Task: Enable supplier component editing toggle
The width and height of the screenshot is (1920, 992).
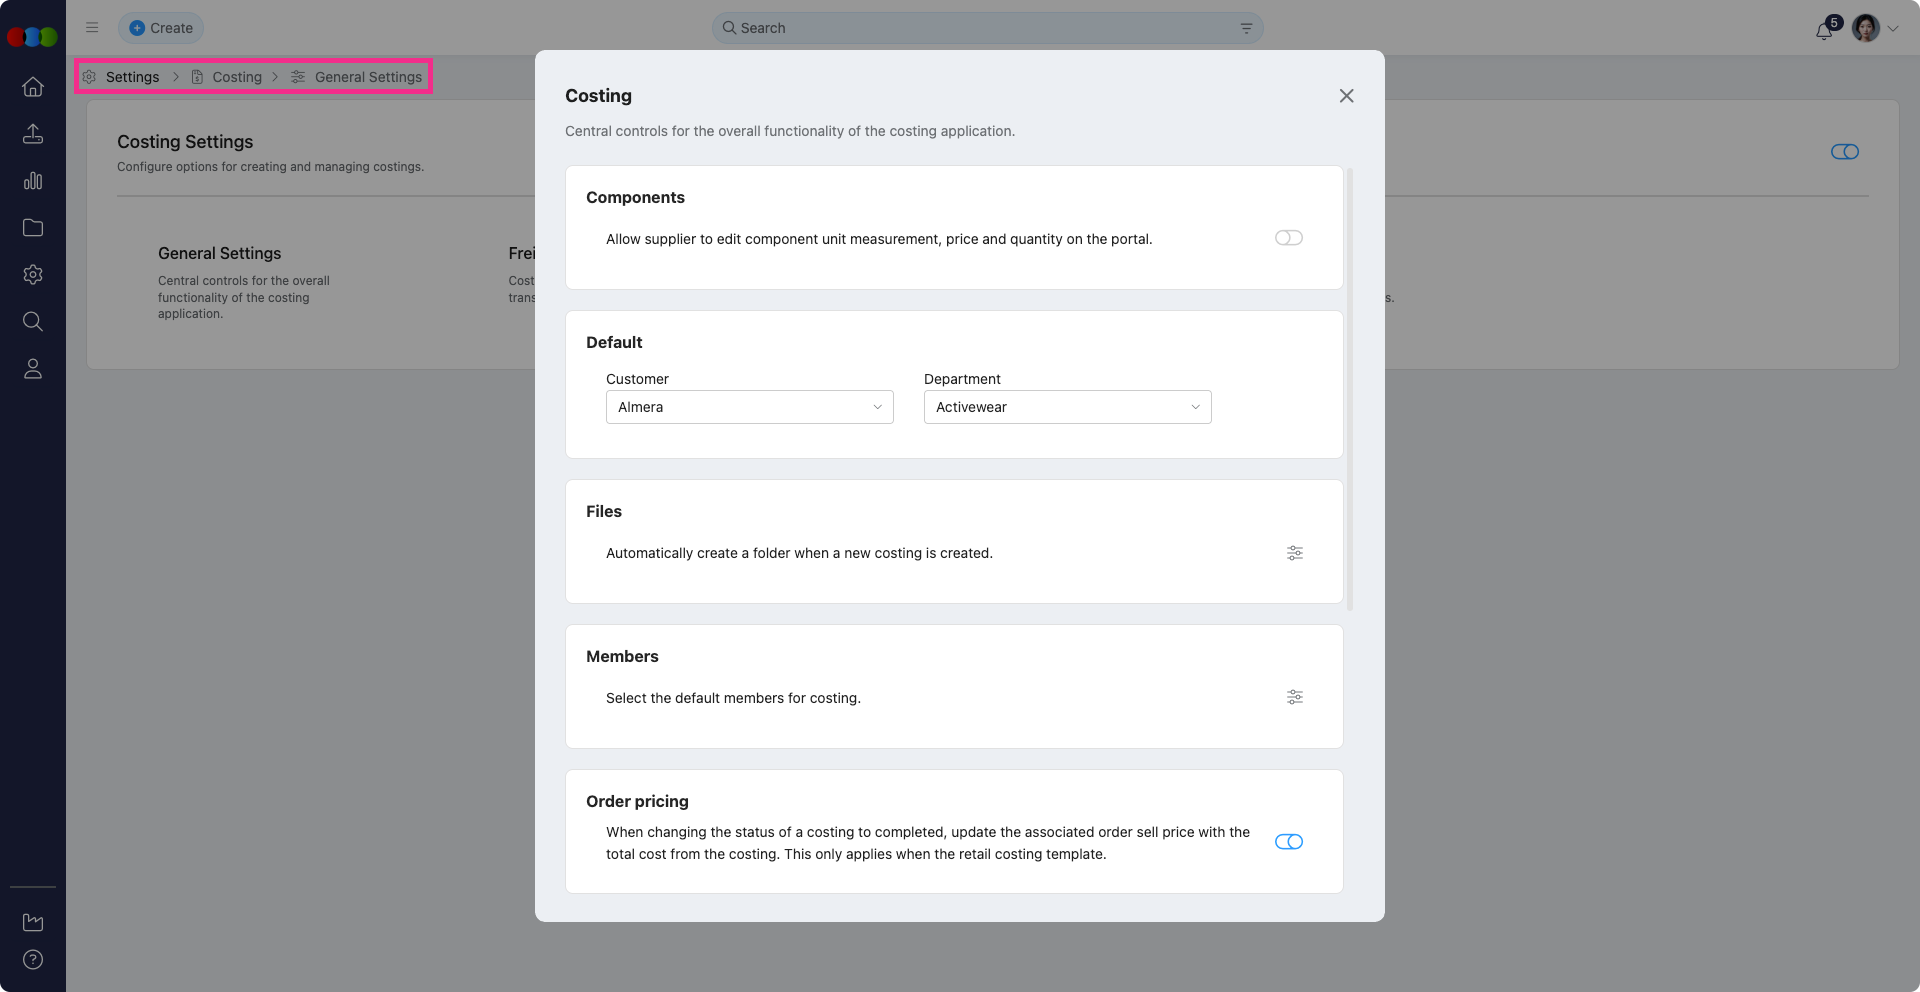Action: [1288, 238]
